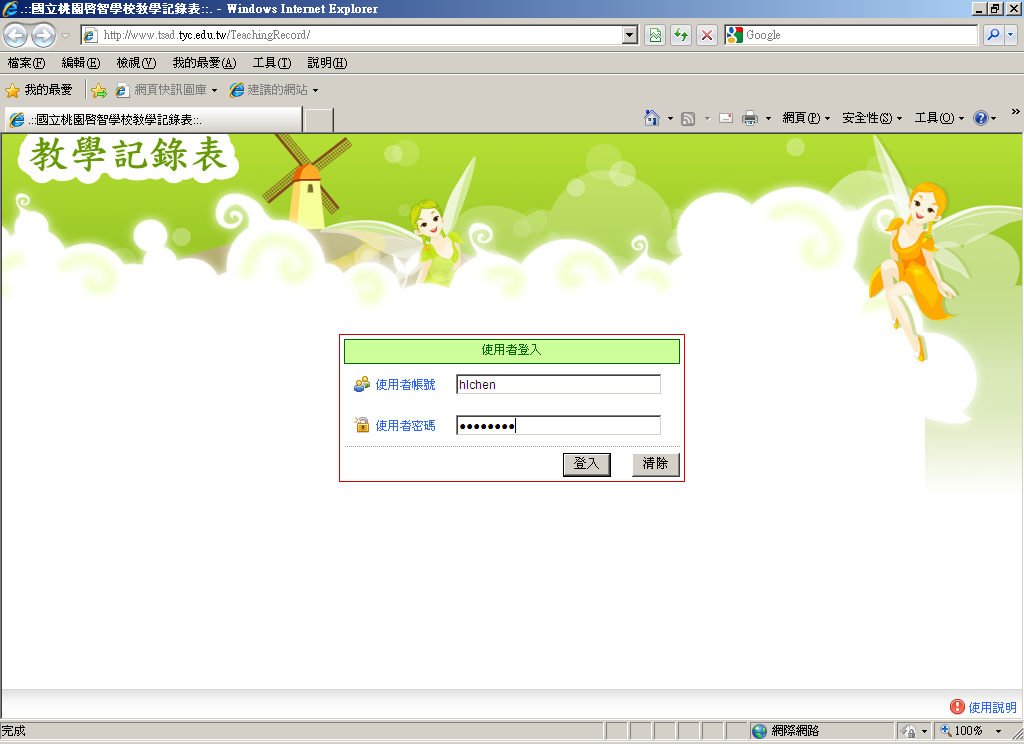
Task: Open the 我的最愛(A) menu
Action: point(204,63)
